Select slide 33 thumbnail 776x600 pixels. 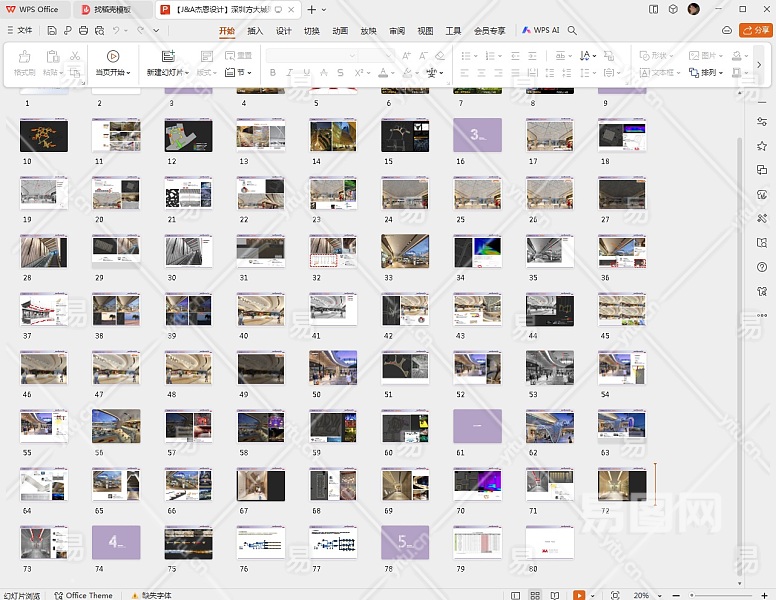point(405,251)
